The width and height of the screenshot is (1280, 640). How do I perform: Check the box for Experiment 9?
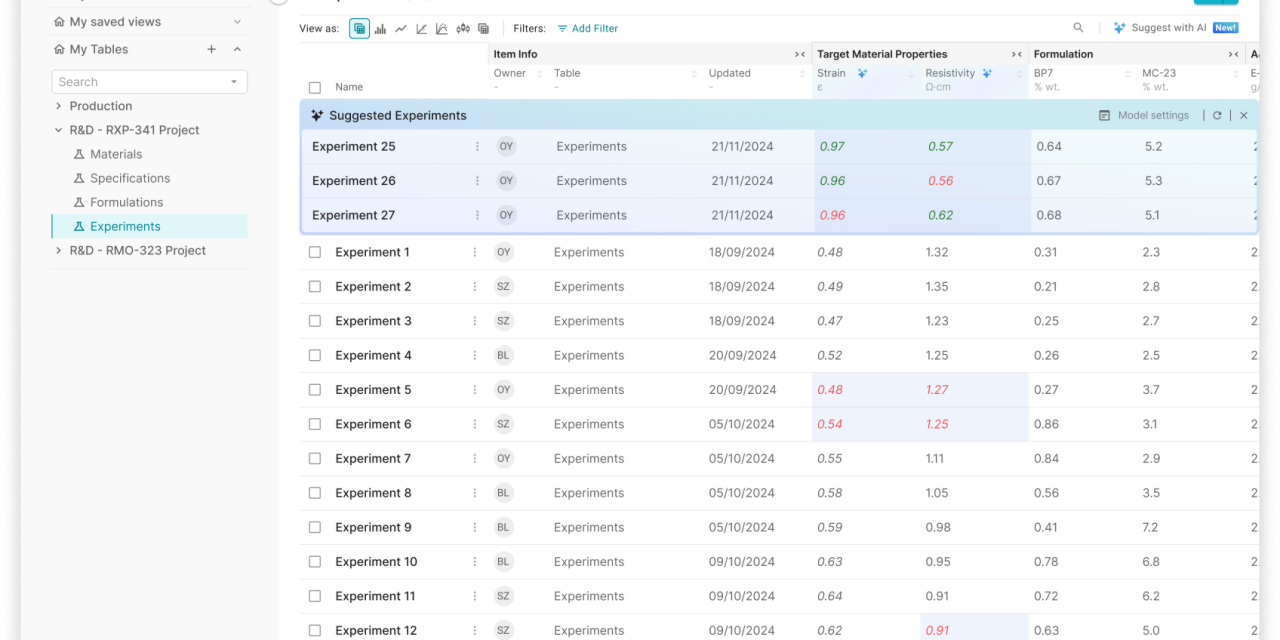coord(315,528)
